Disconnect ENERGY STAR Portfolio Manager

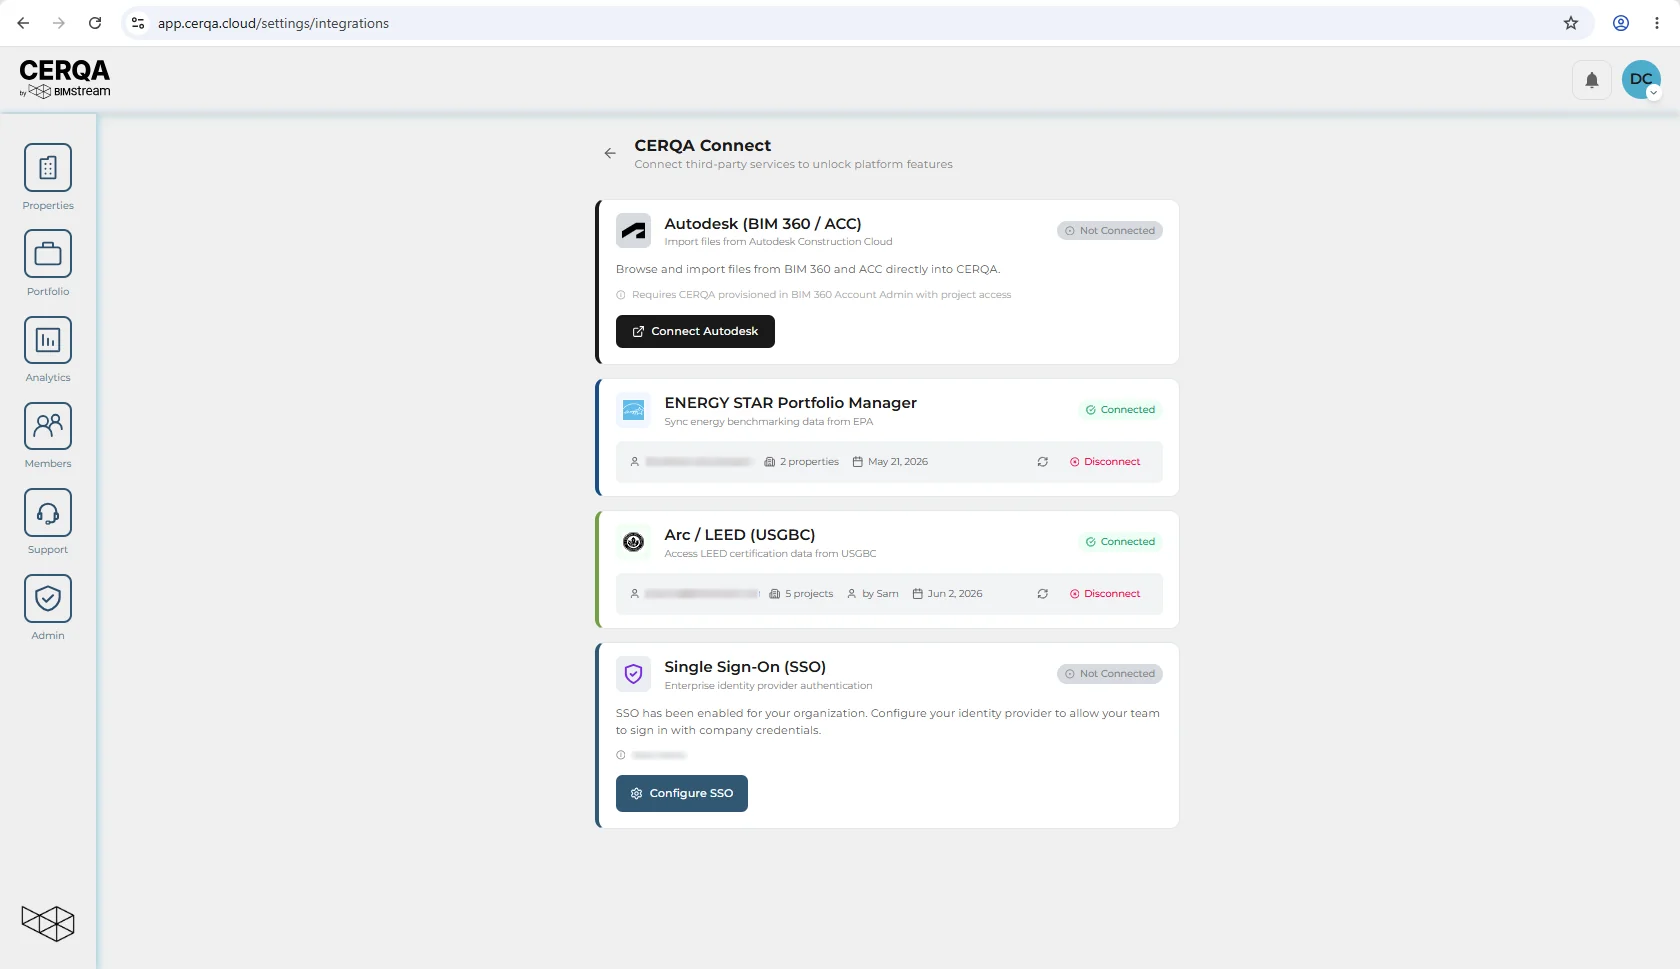click(1105, 462)
